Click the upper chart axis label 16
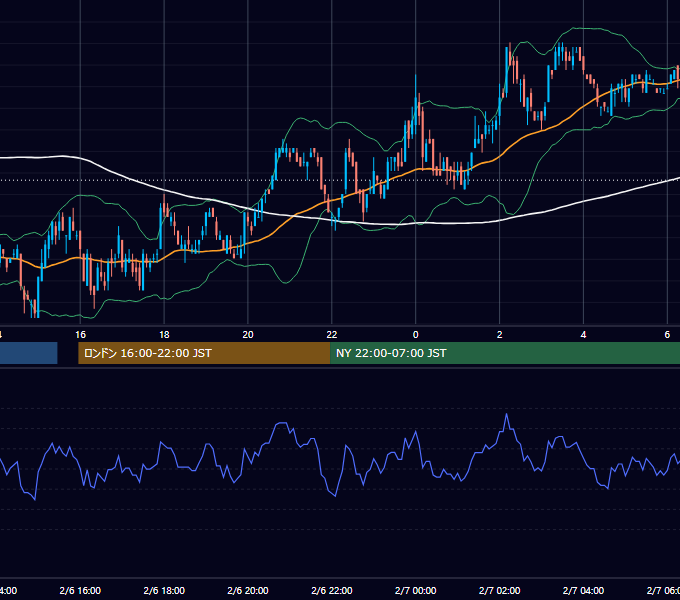The width and height of the screenshot is (680, 600). click(80, 335)
